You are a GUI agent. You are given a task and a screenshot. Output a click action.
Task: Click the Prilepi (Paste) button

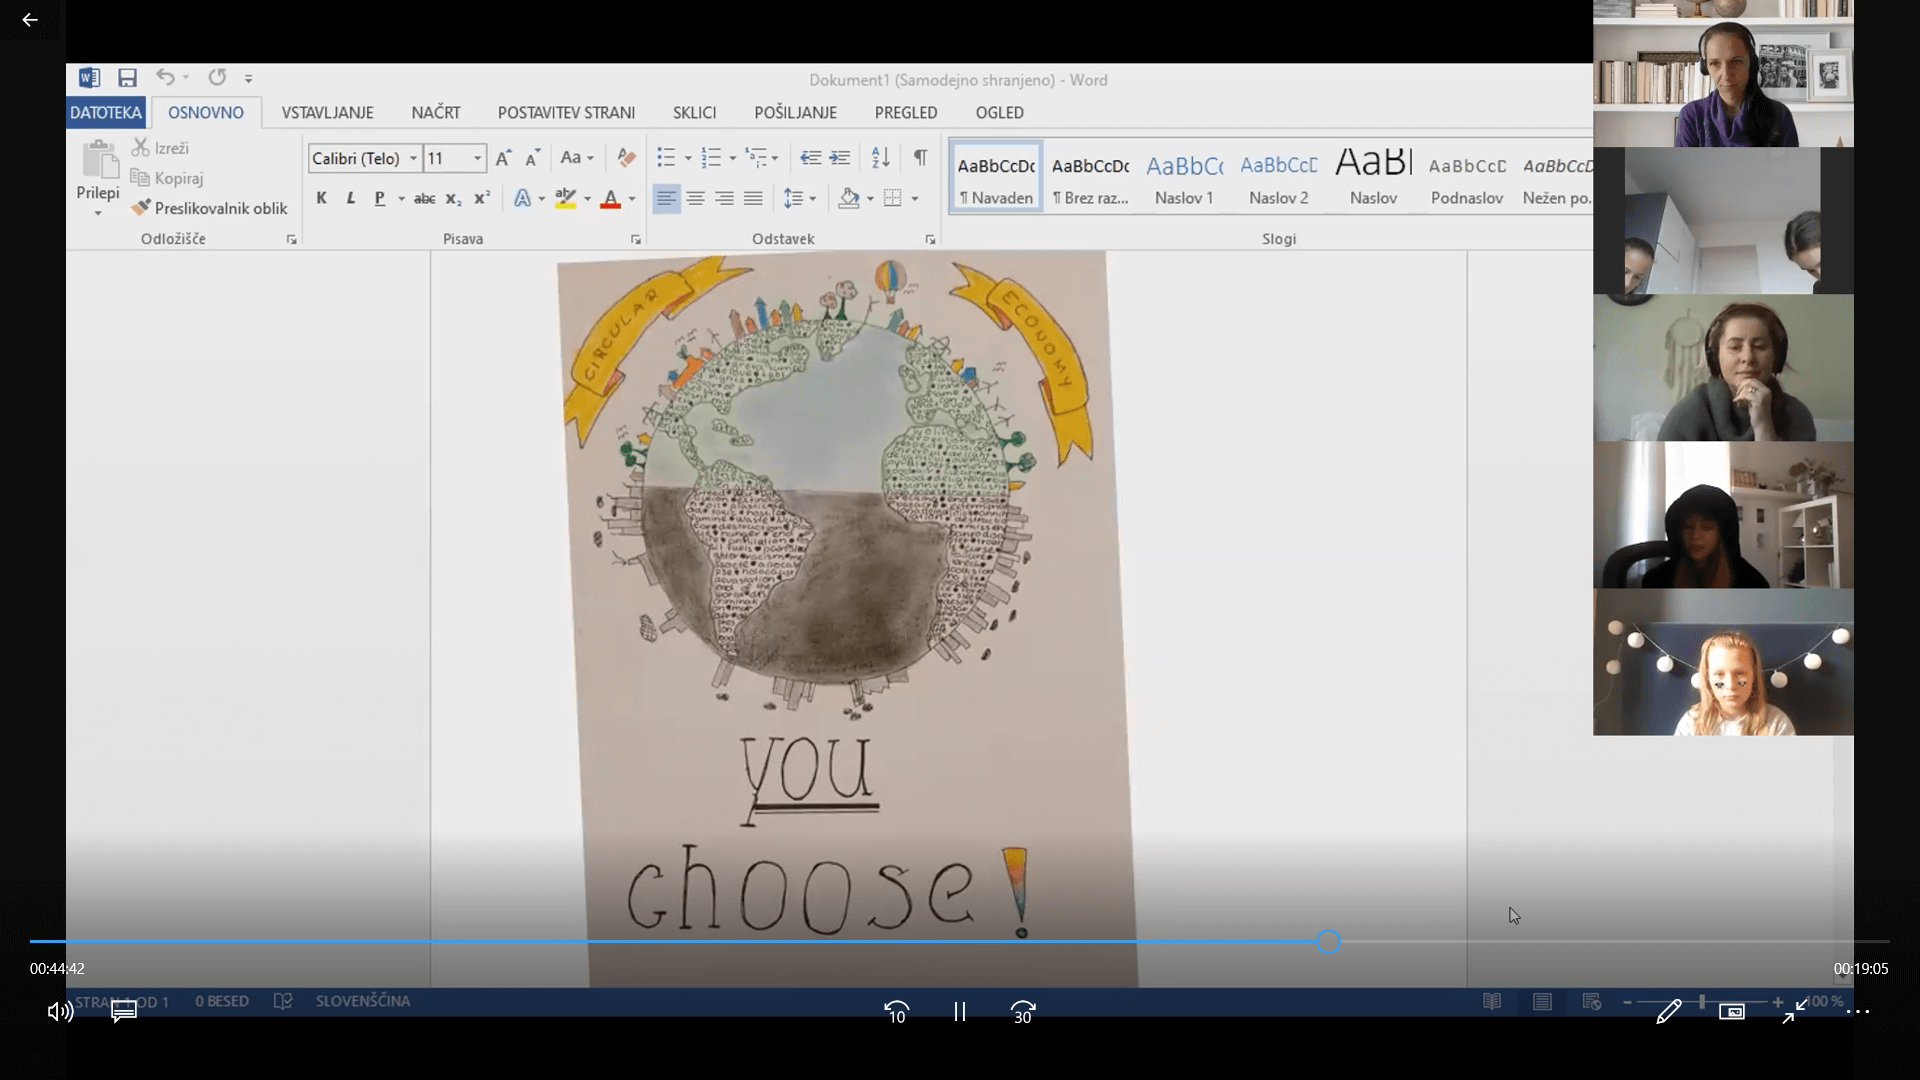click(x=98, y=178)
